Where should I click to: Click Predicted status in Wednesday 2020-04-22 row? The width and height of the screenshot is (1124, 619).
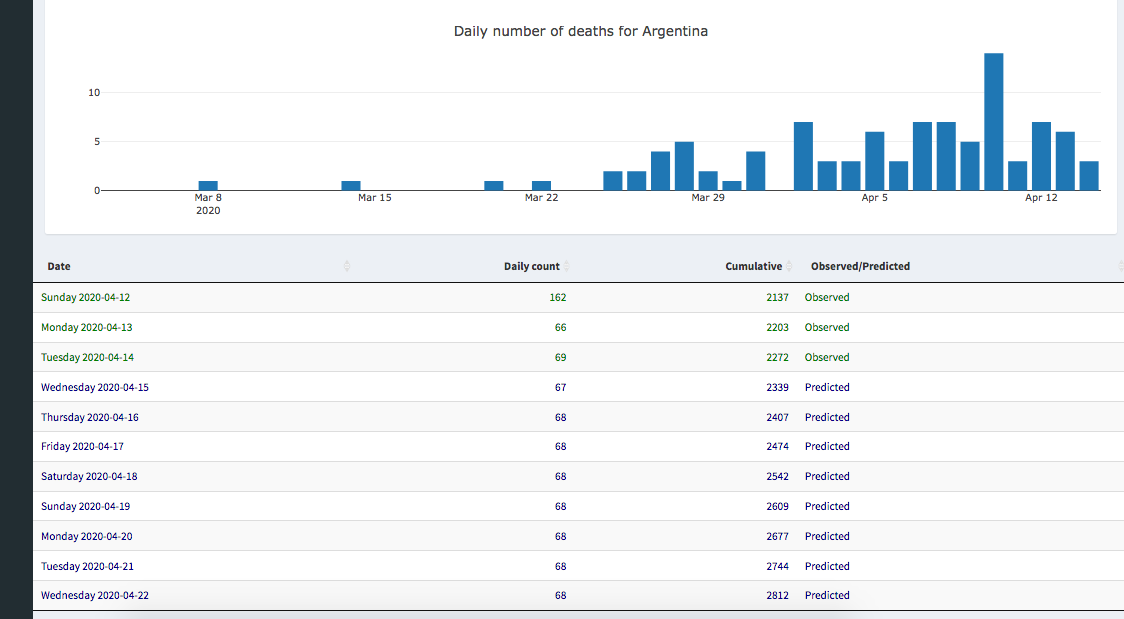click(x=827, y=595)
